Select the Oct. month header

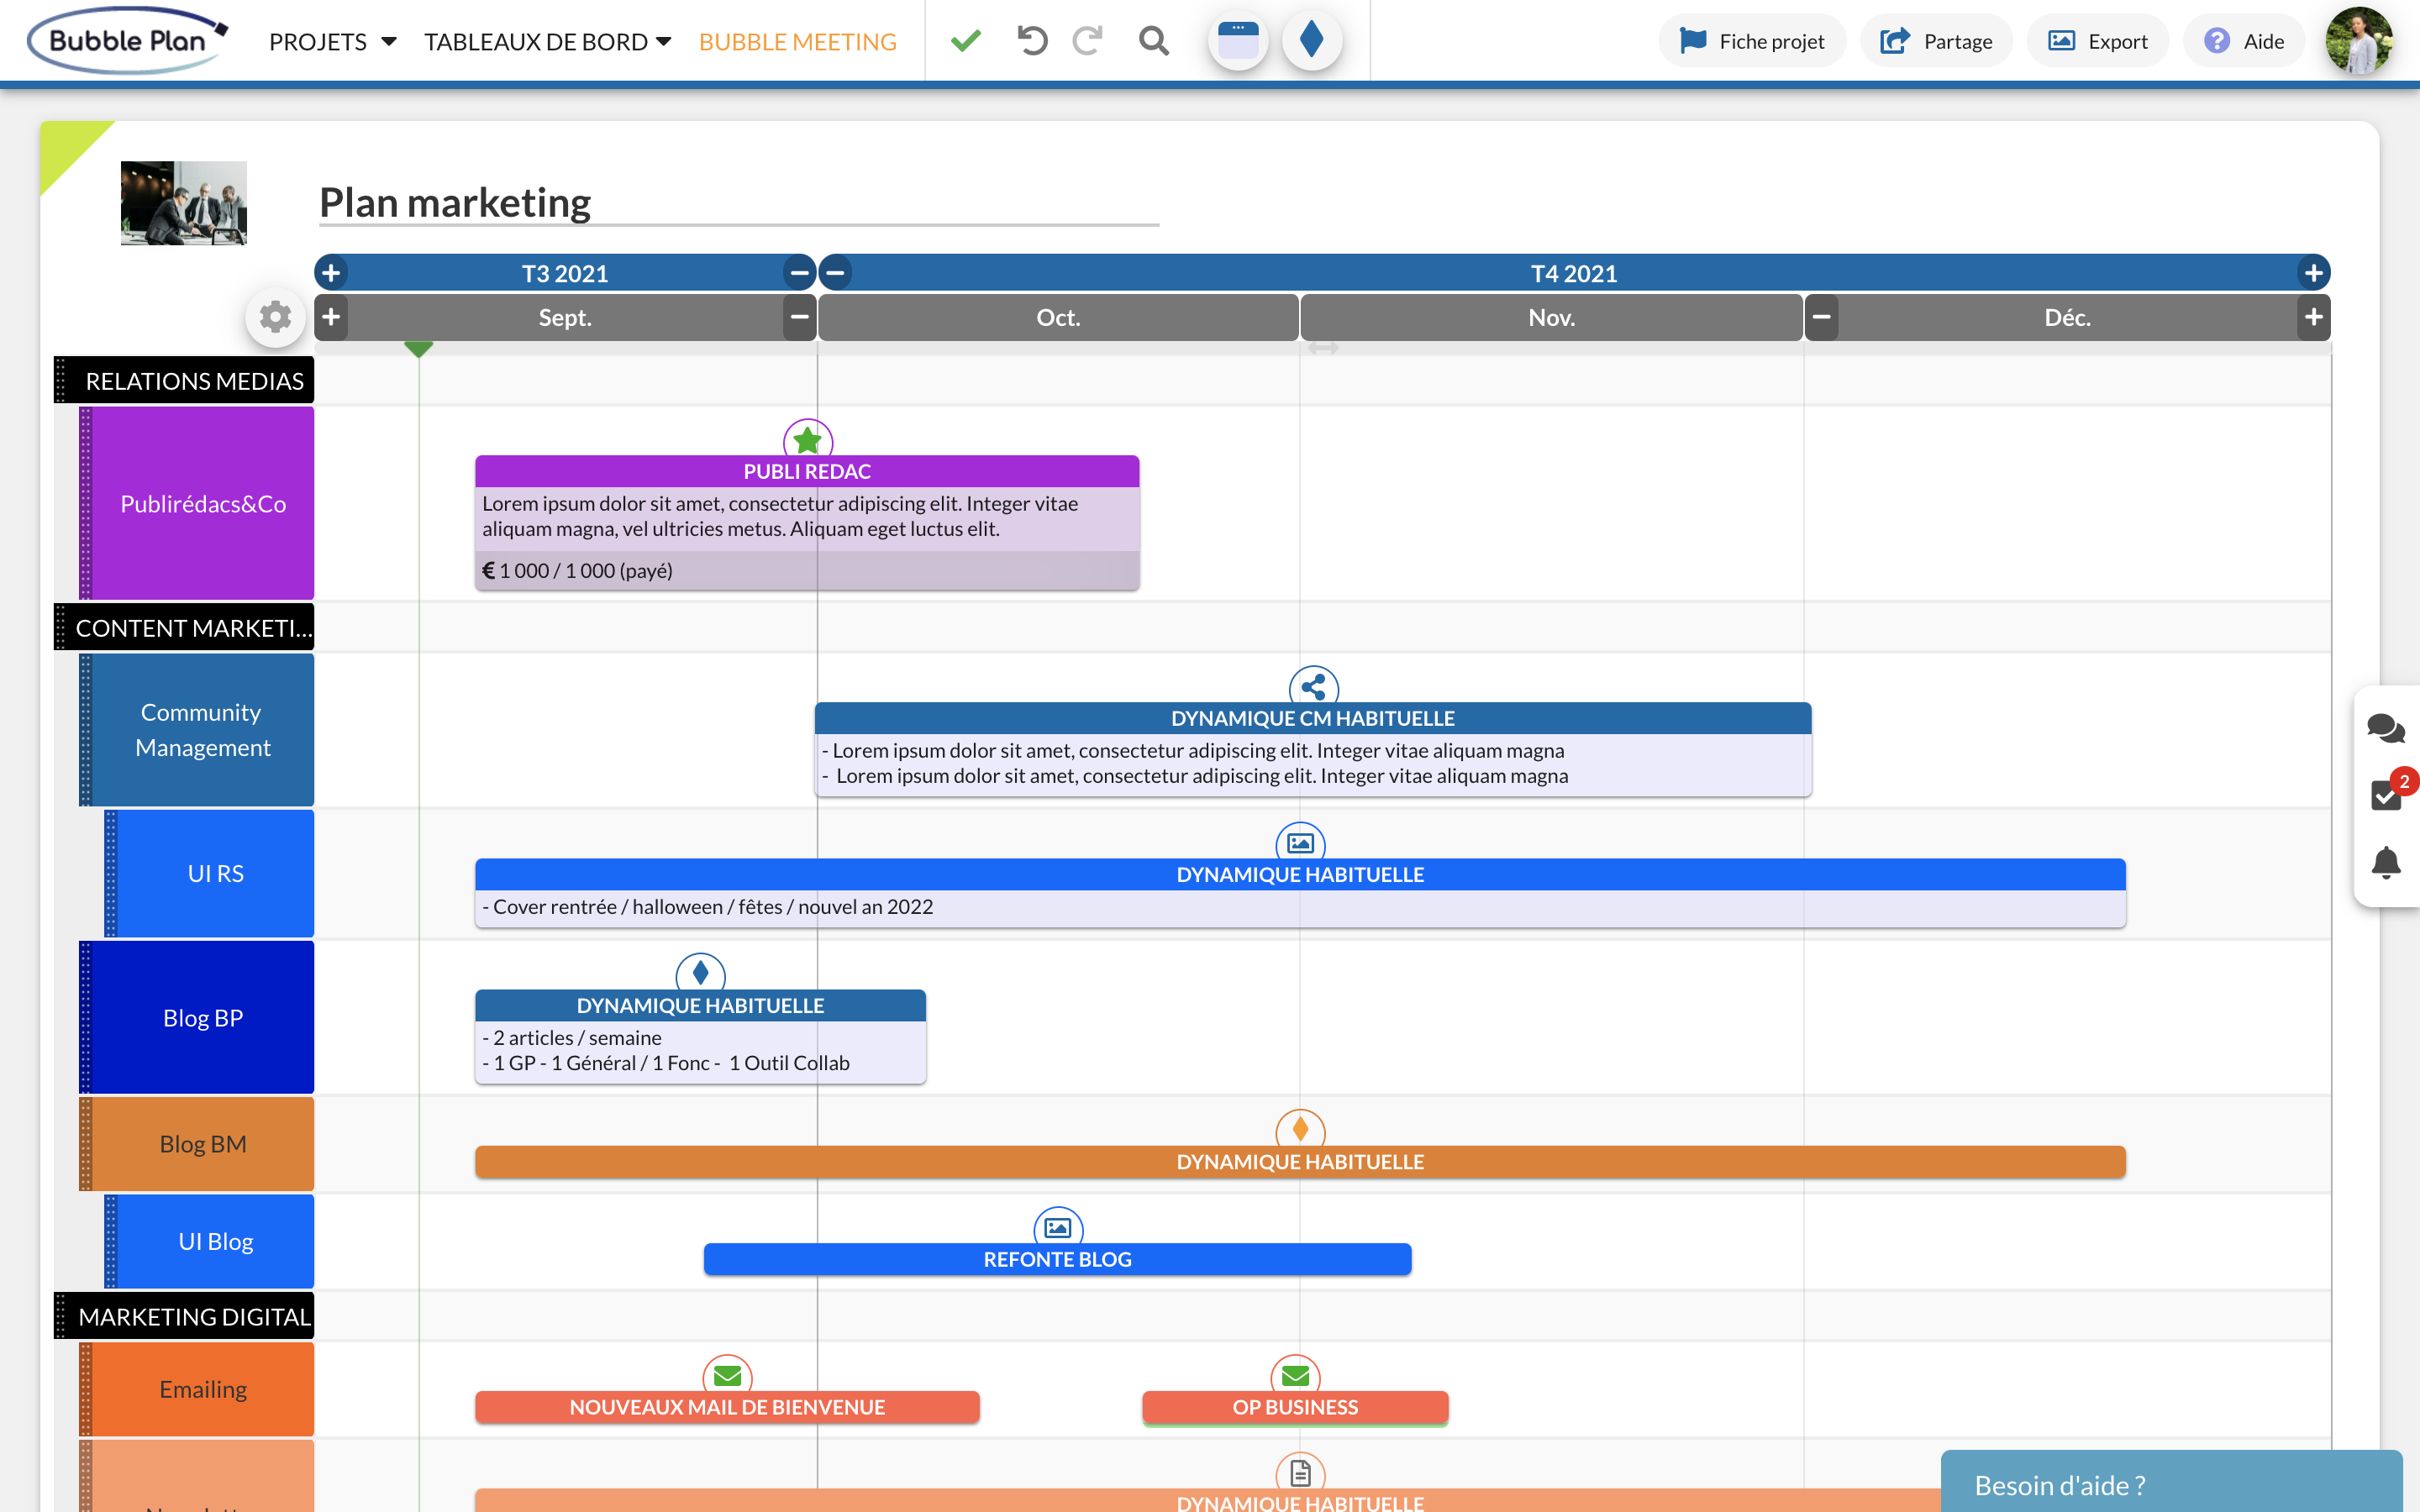[x=1058, y=317]
